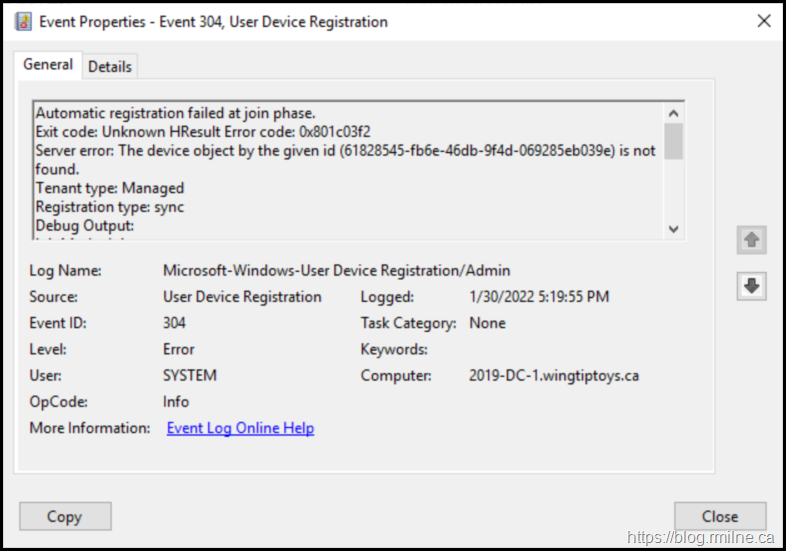Close dialog with title bar X

pyautogui.click(x=763, y=21)
